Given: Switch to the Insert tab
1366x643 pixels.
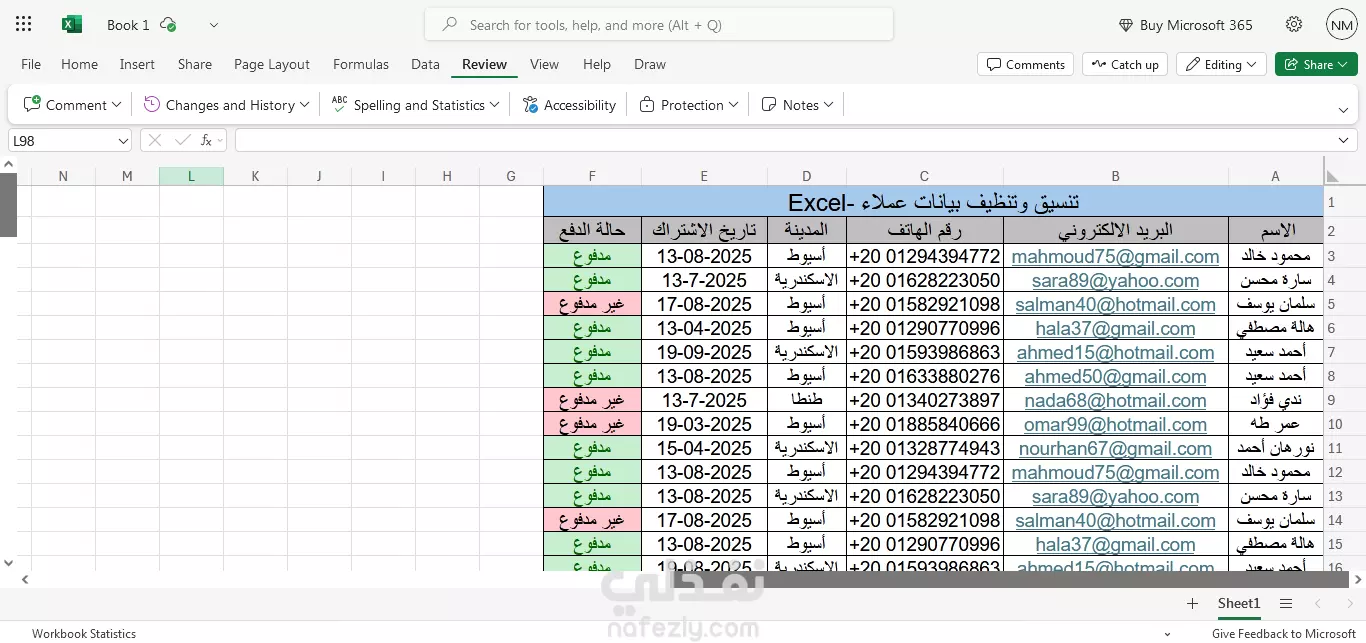Looking at the screenshot, I should pyautogui.click(x=137, y=64).
